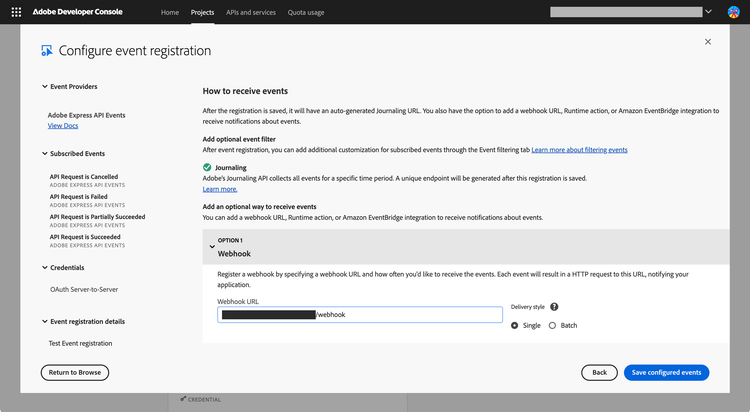Collapse the Credentials section

pyautogui.click(x=44, y=267)
